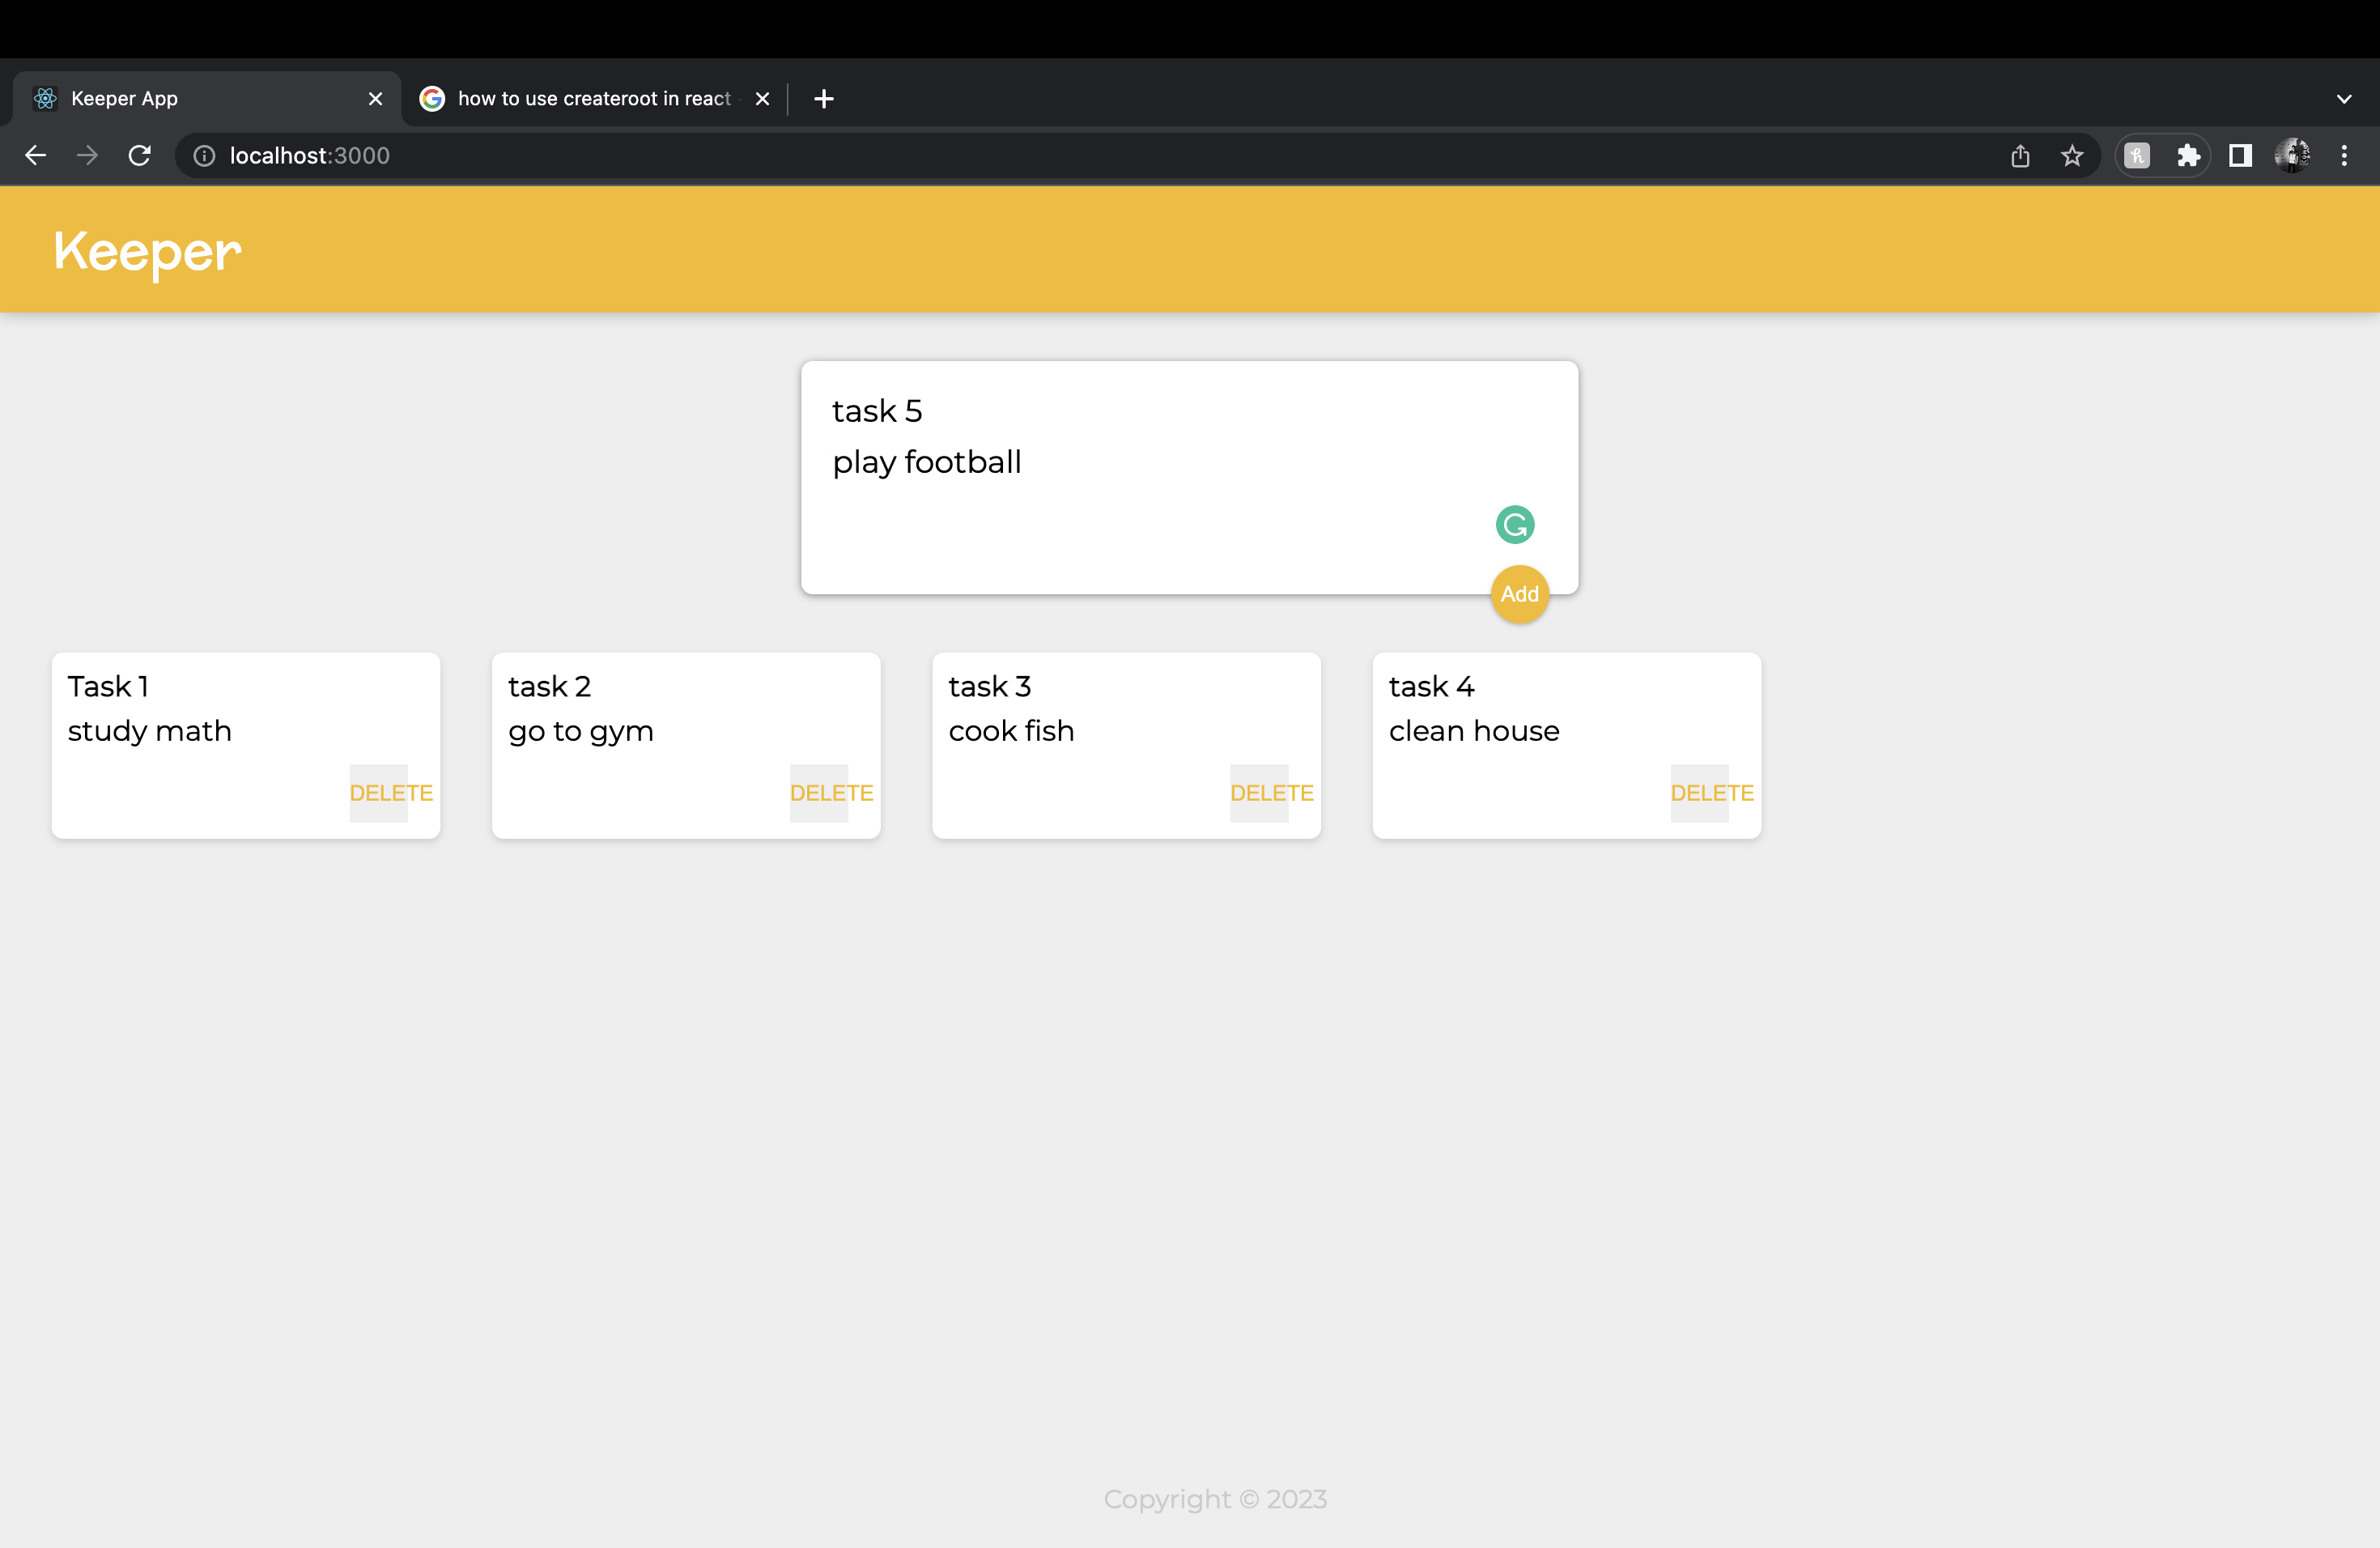
Task: Open the extensions puzzle-piece menu
Action: pos(2189,155)
